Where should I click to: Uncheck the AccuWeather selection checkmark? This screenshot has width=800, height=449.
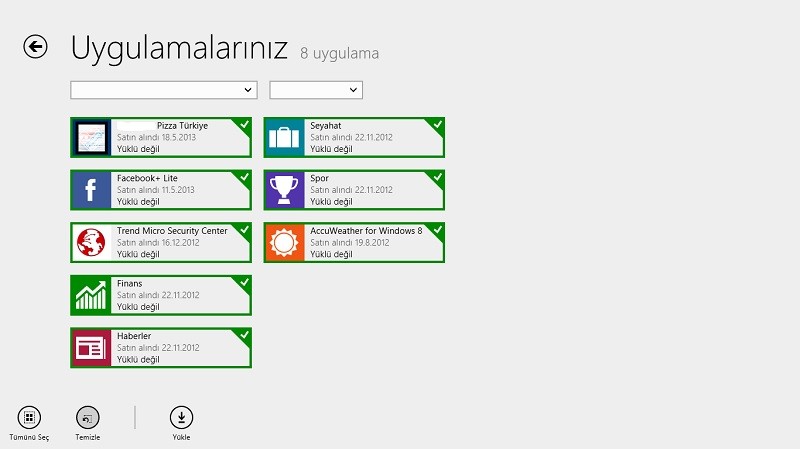pyautogui.click(x=437, y=230)
